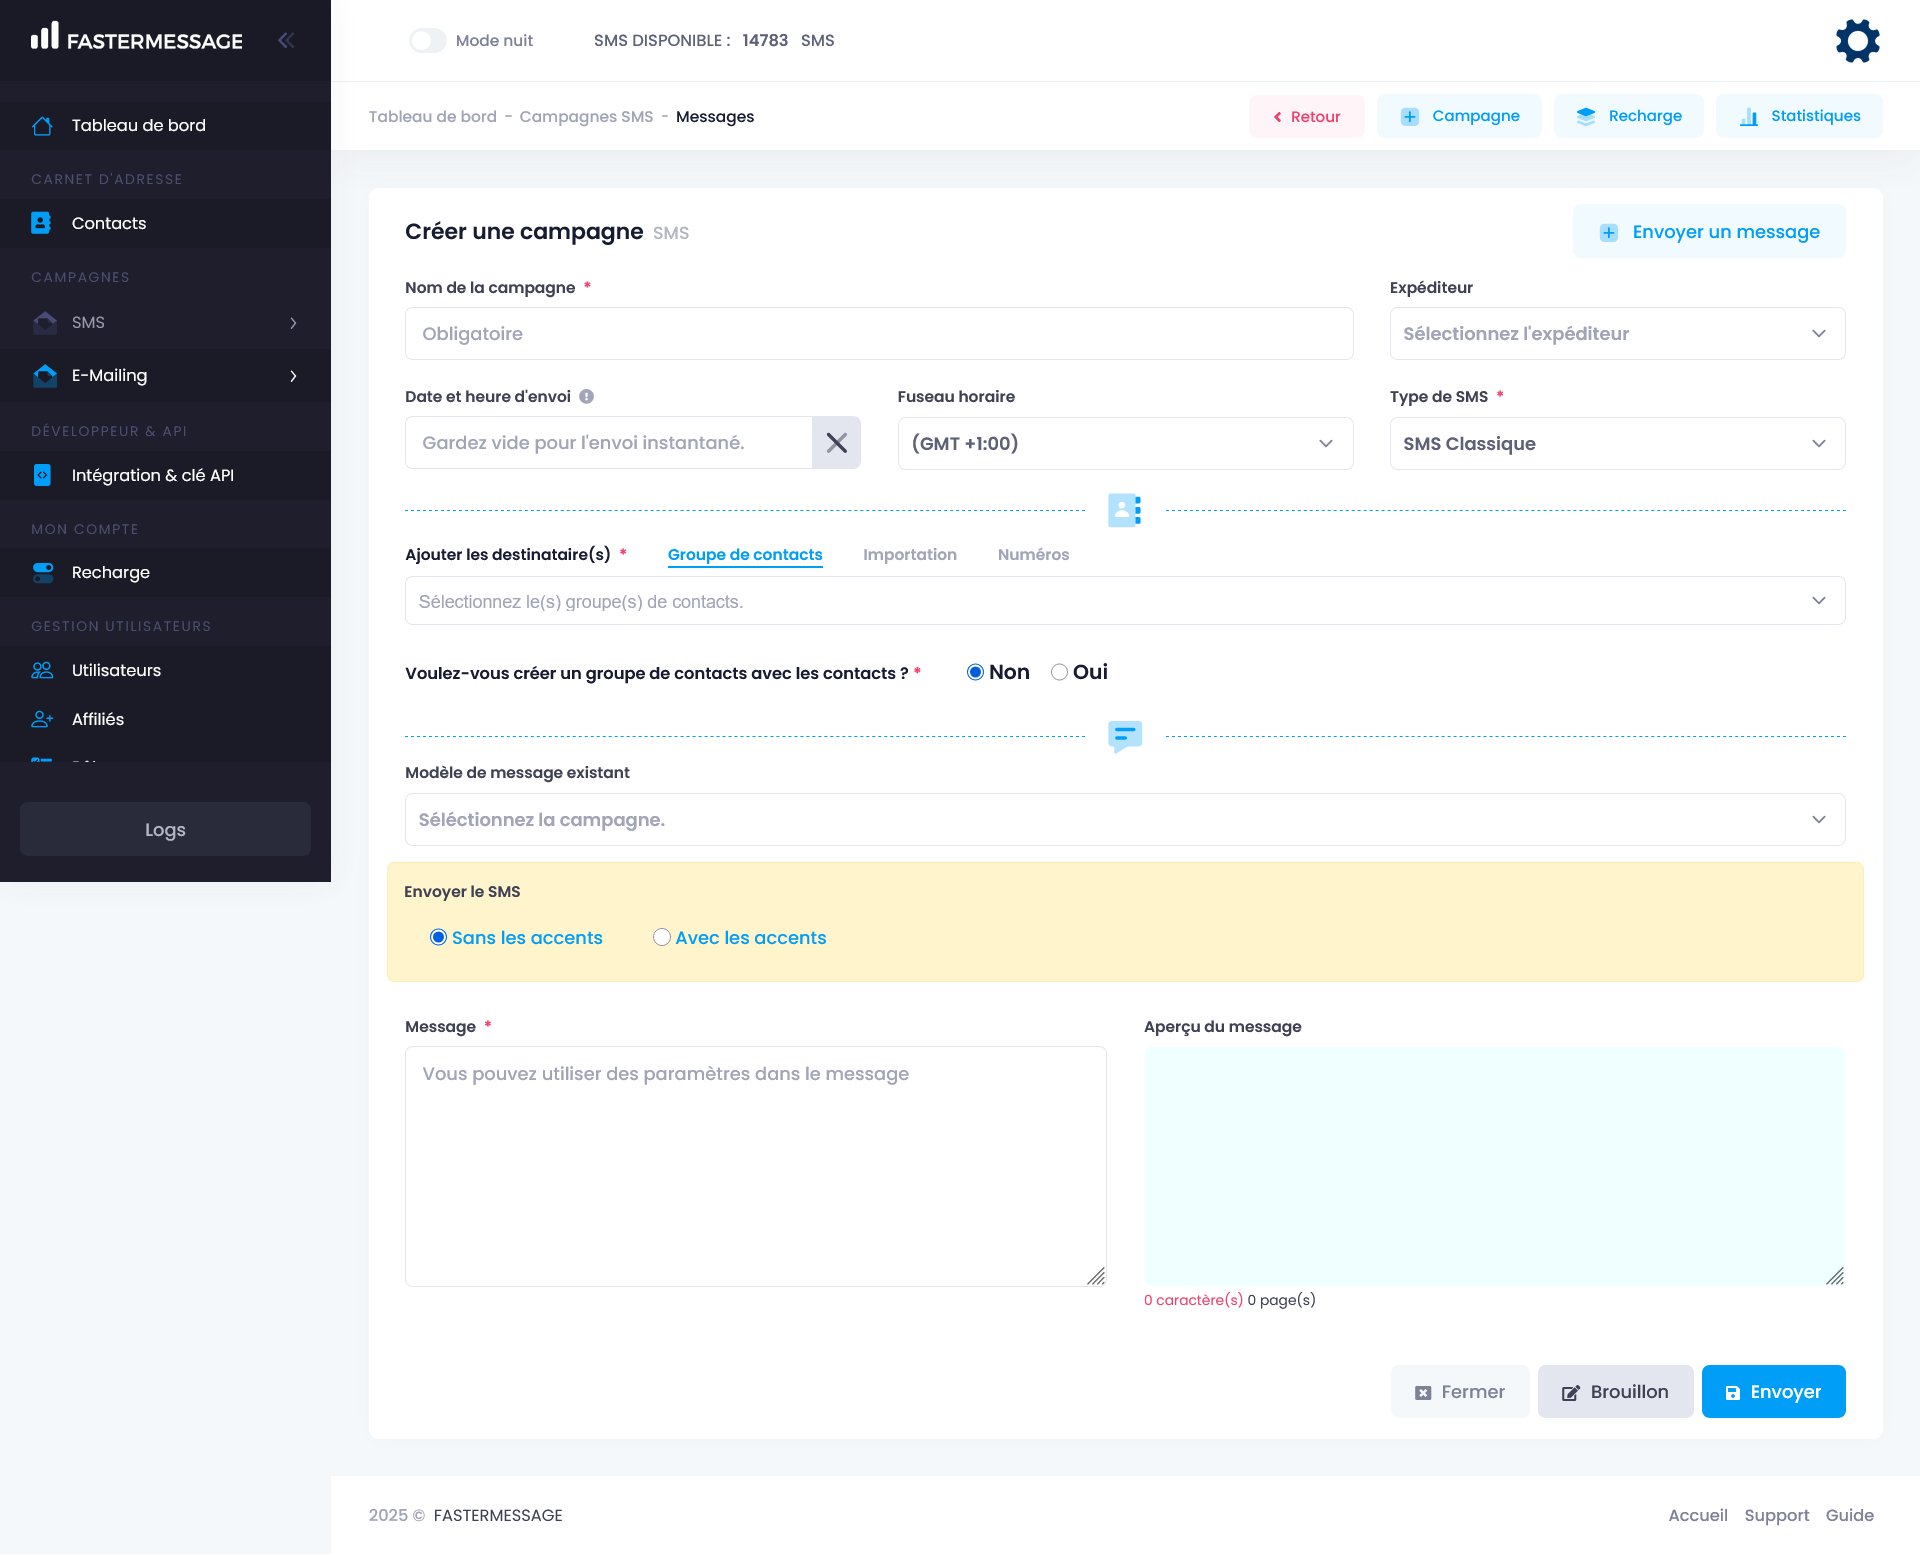1920x1555 pixels.
Task: Click the Utilisateurs people icon
Action: pos(42,670)
